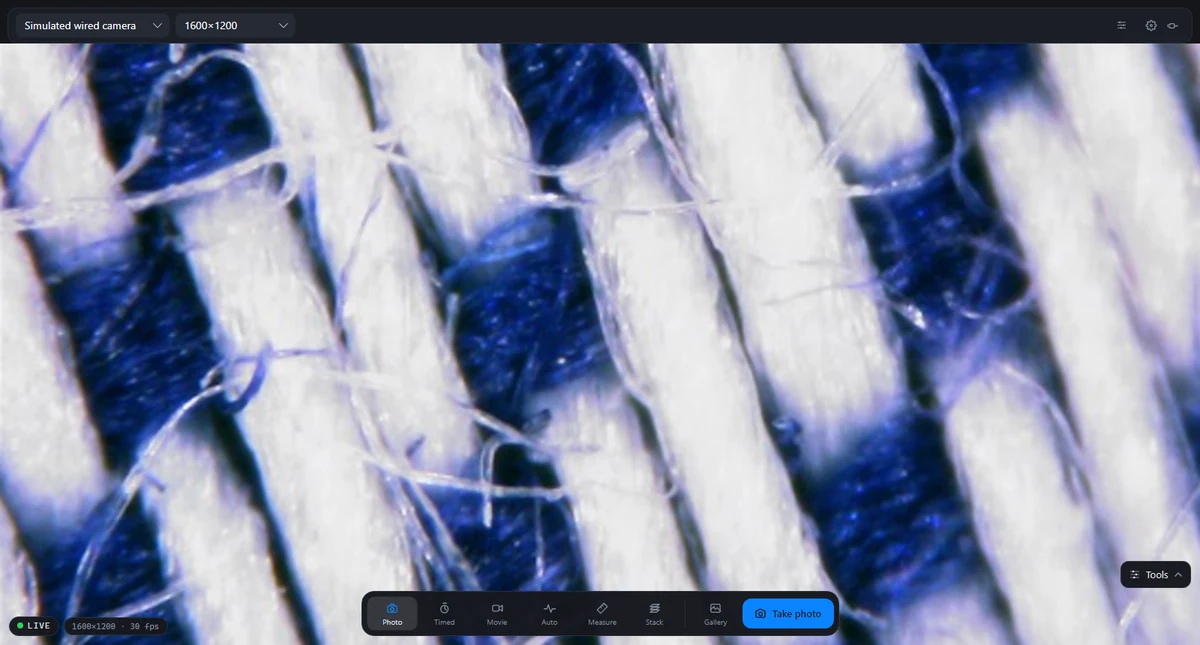Image resolution: width=1200 pixels, height=645 pixels.
Task: Expand the Tools panel
Action: 1155,575
